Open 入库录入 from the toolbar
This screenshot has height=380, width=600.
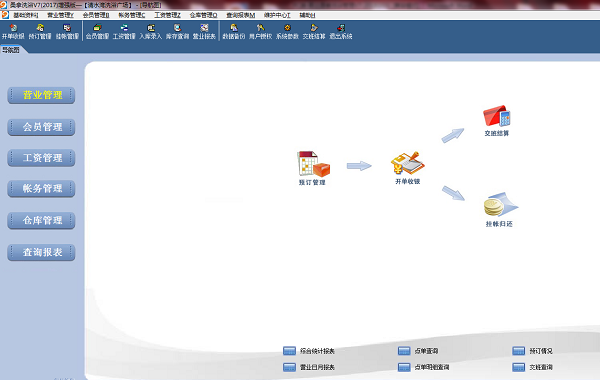[x=151, y=32]
